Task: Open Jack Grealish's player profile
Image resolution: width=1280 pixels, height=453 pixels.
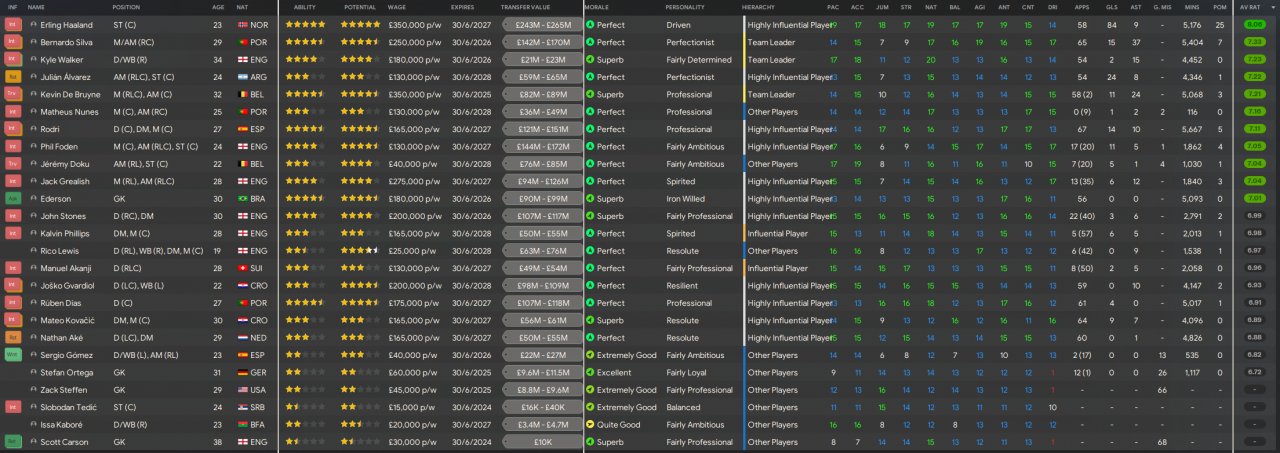Action: (64, 181)
